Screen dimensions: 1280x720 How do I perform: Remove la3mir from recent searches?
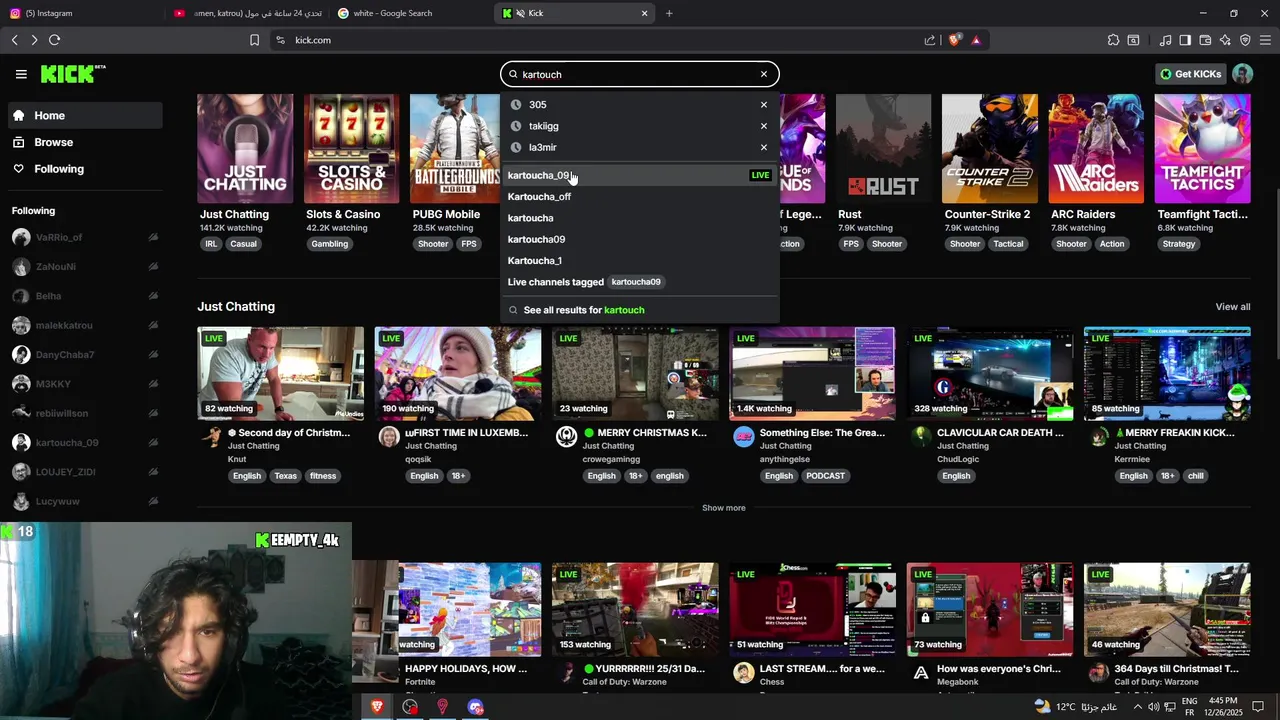click(763, 147)
